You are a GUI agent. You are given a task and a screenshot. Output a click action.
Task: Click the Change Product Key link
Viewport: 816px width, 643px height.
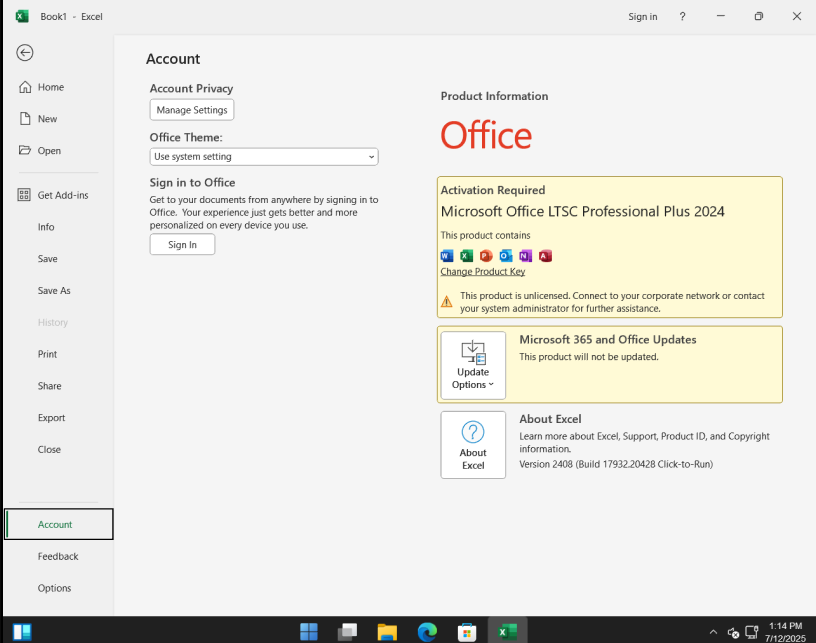click(483, 272)
